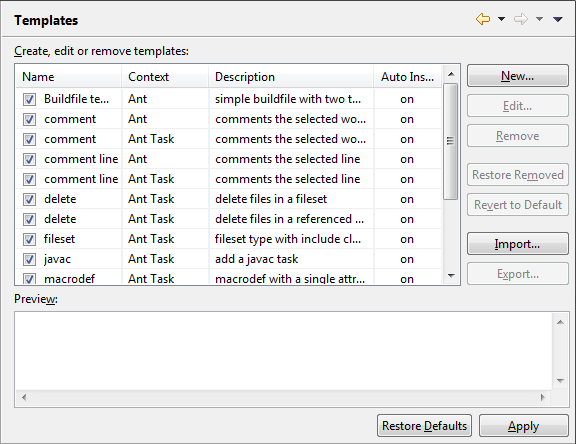
Task: Click the Edit... button
Action: tap(518, 106)
